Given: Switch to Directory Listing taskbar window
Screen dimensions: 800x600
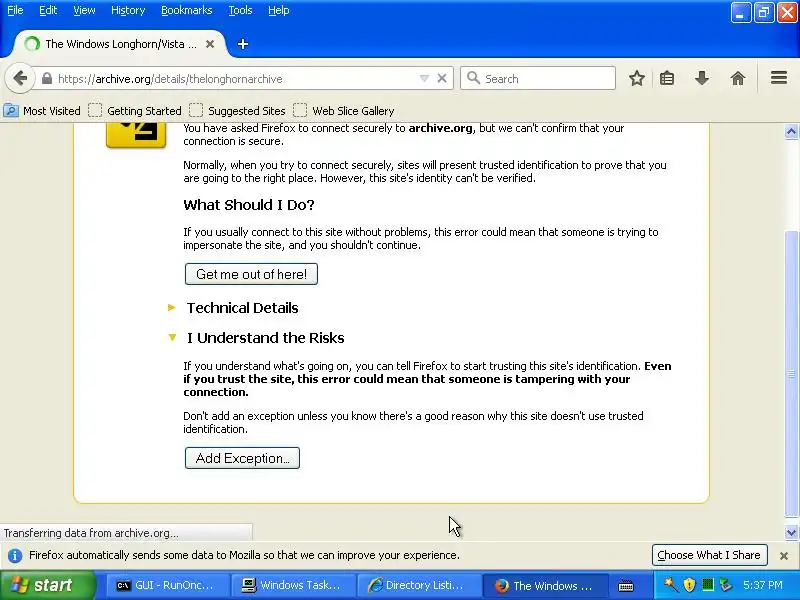Looking at the screenshot, I should (x=417, y=586).
